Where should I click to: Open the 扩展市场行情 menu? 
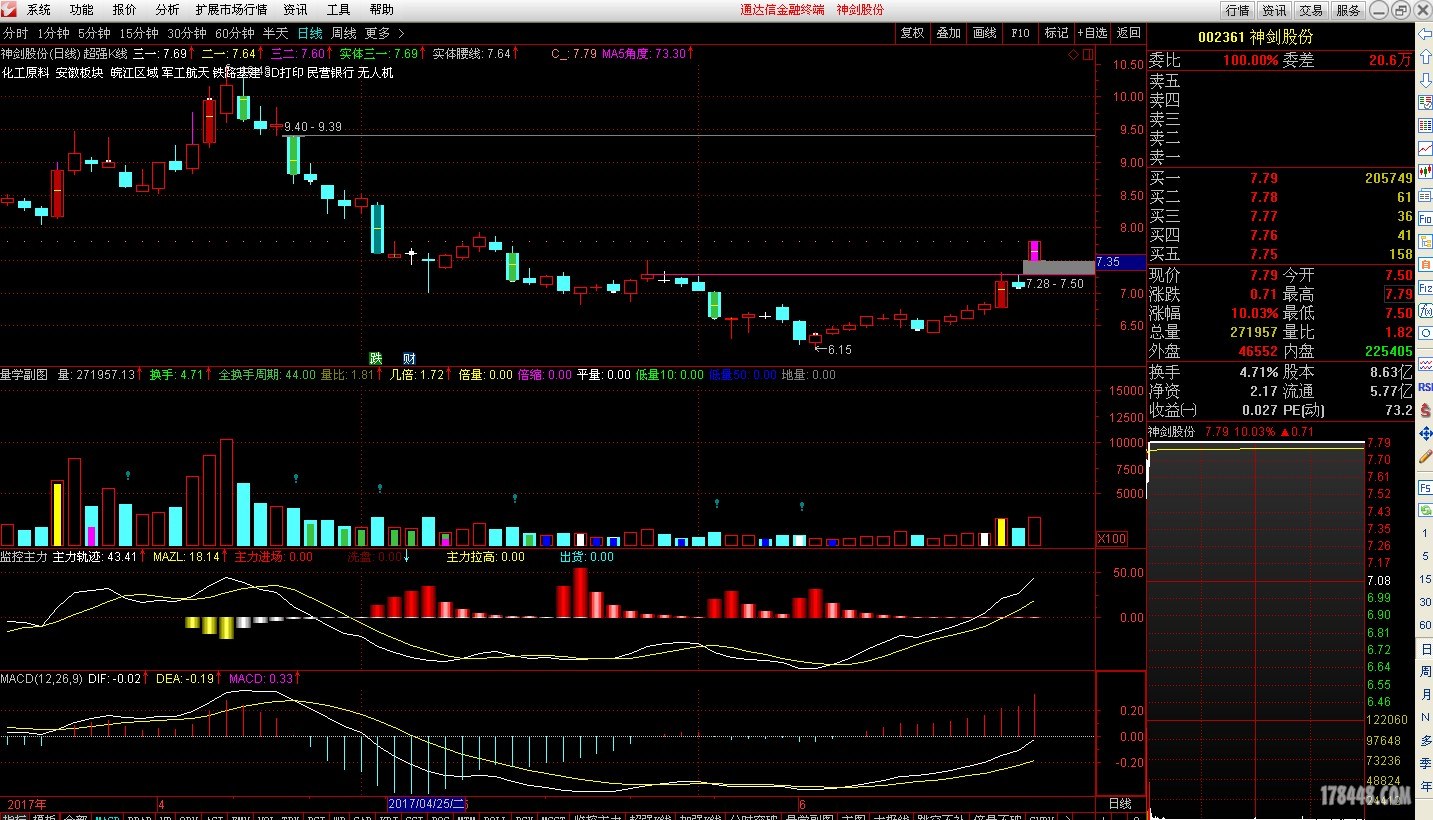pos(231,10)
